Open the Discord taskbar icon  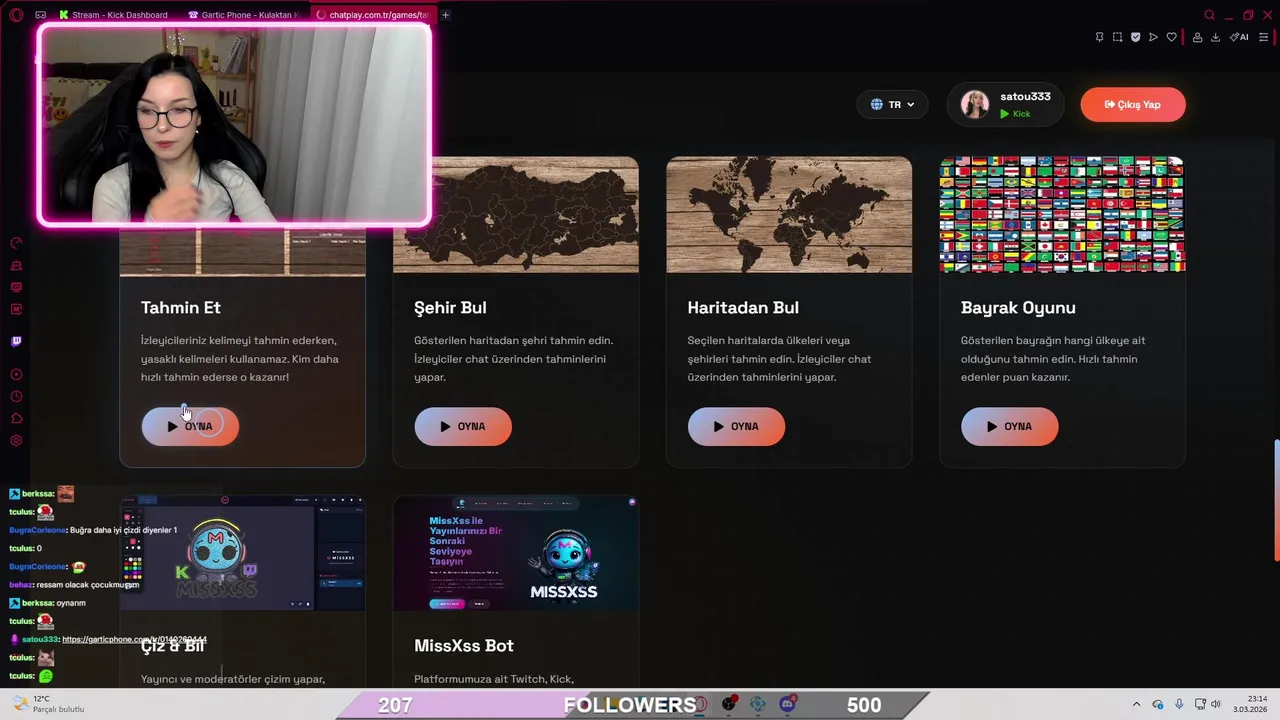point(787,704)
